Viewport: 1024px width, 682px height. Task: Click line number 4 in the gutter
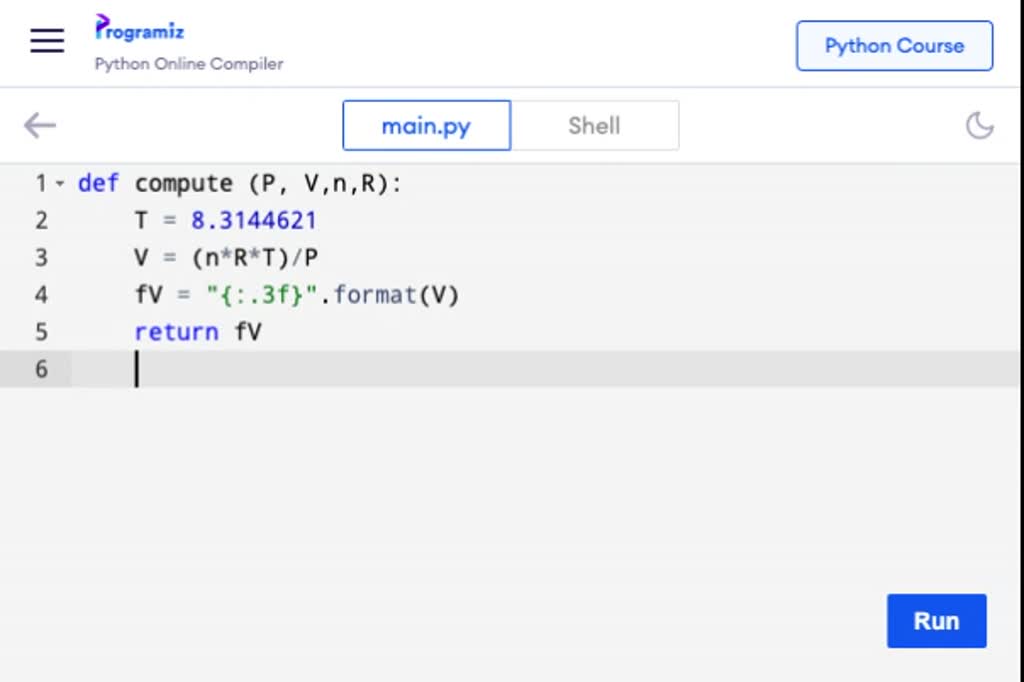[x=41, y=294]
